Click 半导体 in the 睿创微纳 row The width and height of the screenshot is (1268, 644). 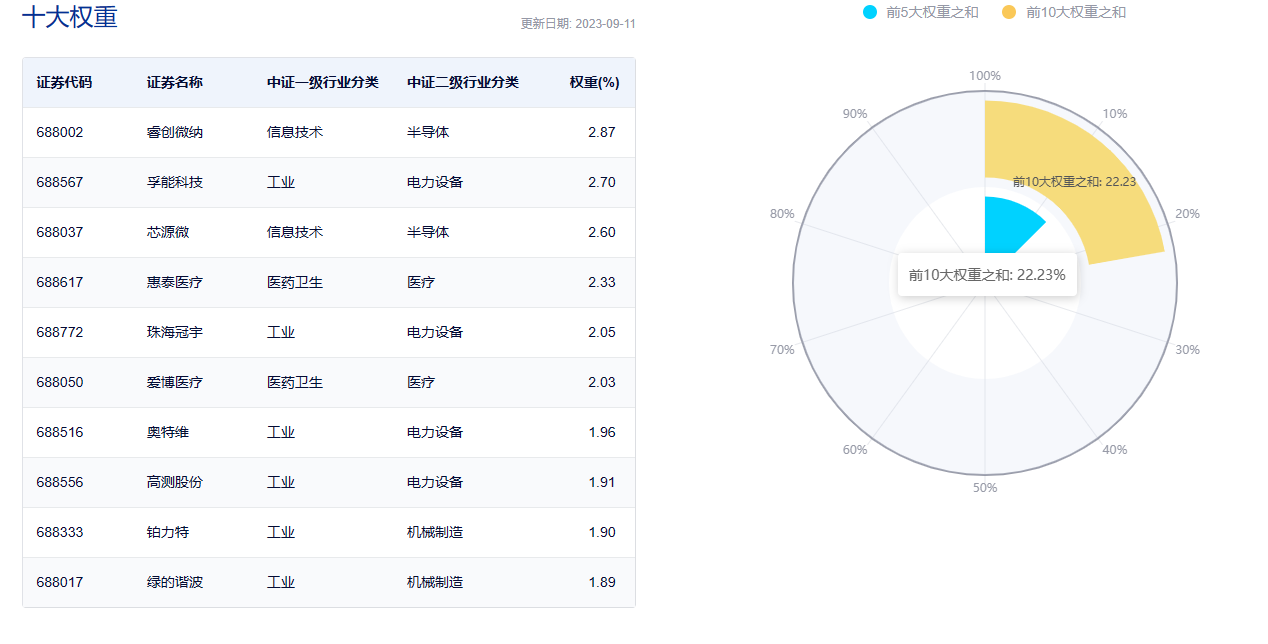(x=428, y=132)
